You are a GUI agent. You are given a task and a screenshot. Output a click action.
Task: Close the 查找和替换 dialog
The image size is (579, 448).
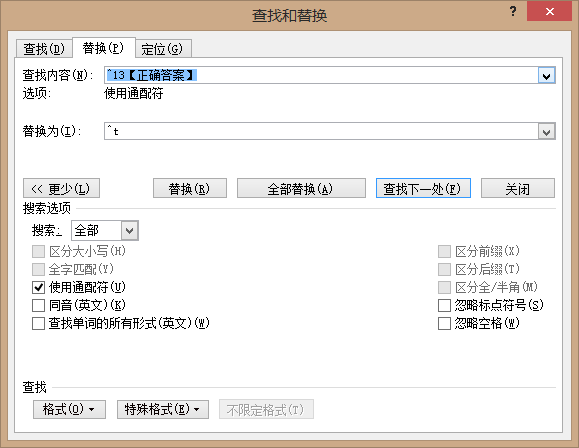[x=549, y=11]
